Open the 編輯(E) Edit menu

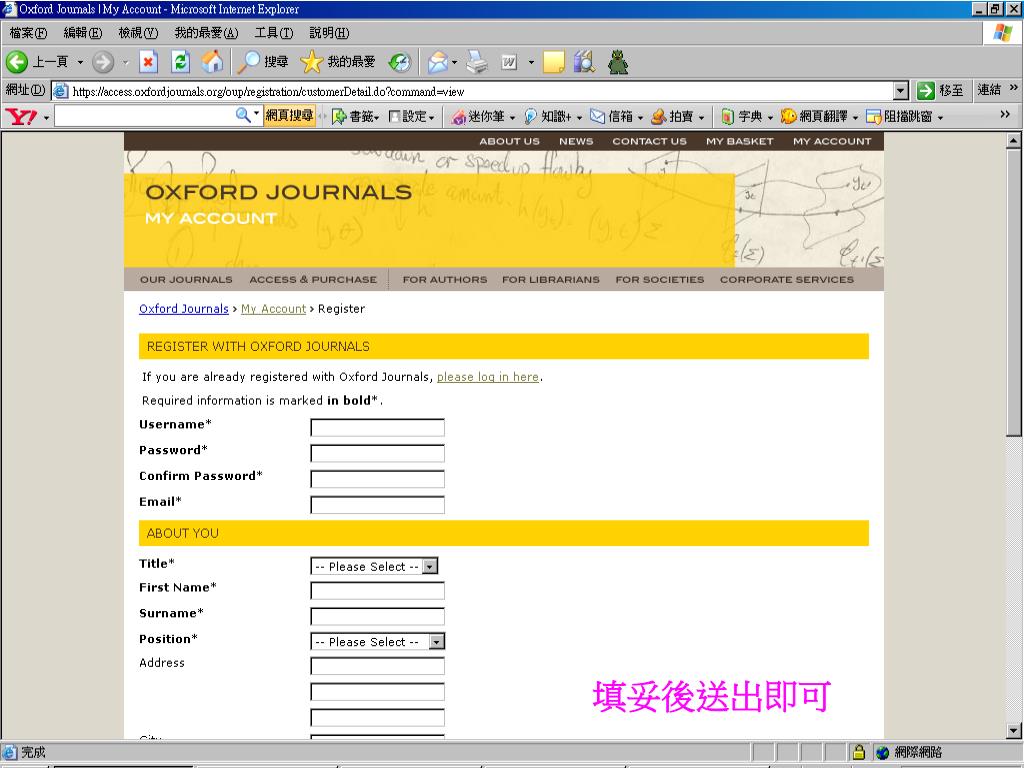[83, 33]
